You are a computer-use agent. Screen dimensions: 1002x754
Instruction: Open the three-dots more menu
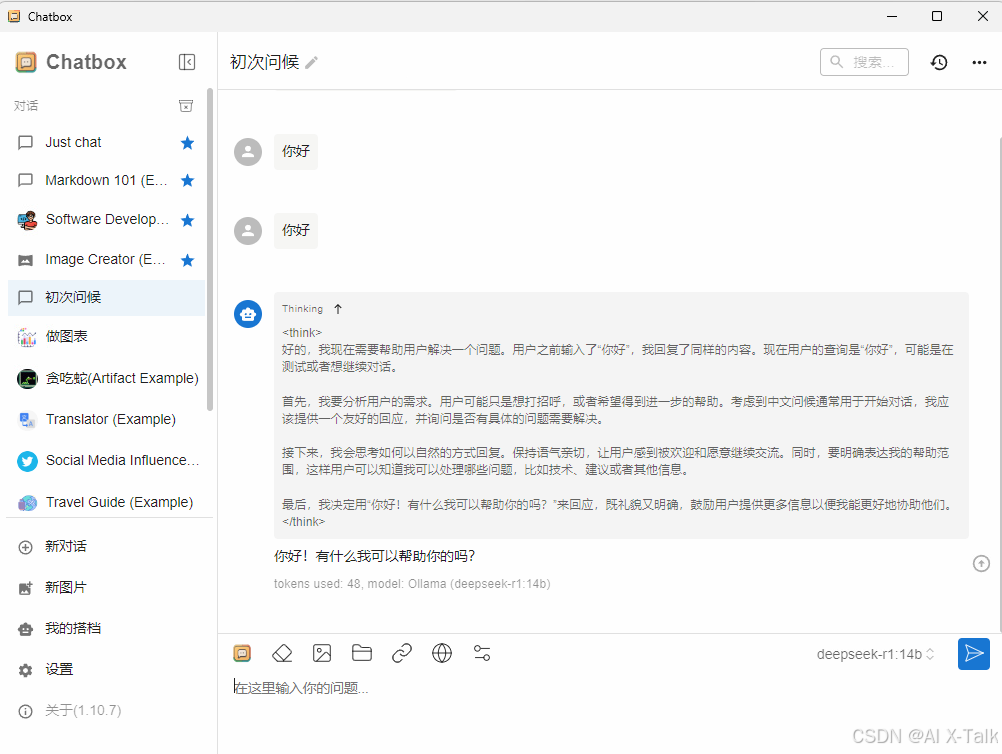979,62
